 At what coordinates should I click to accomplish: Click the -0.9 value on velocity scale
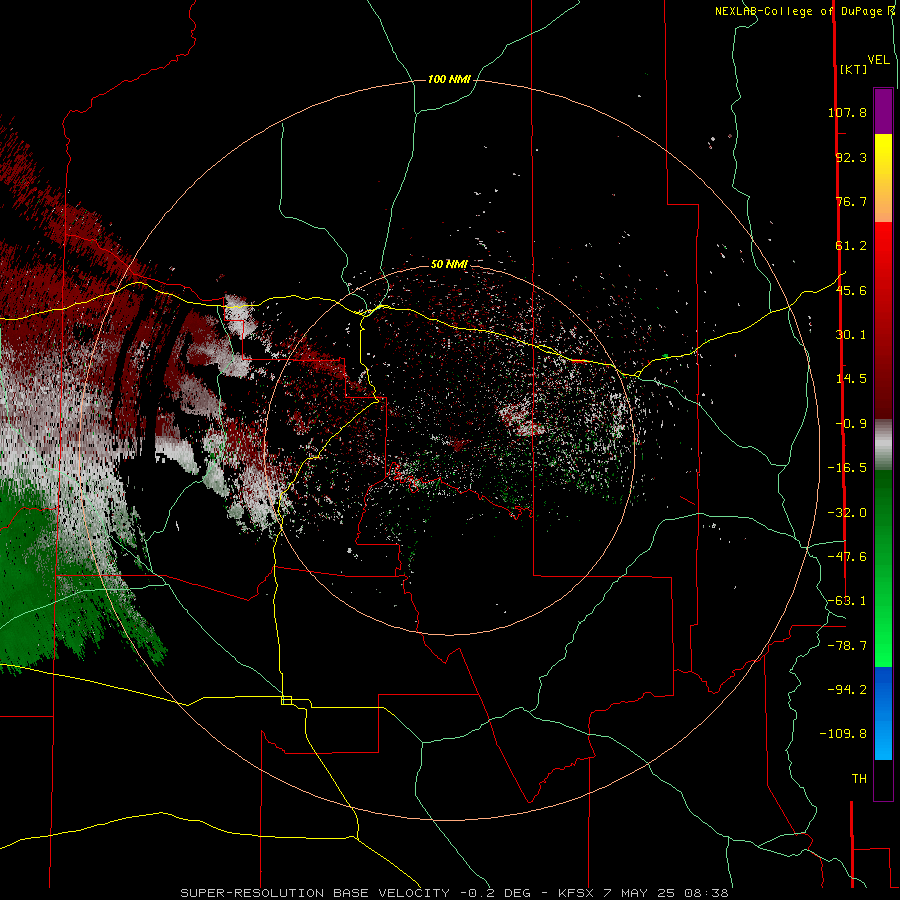coord(851,424)
